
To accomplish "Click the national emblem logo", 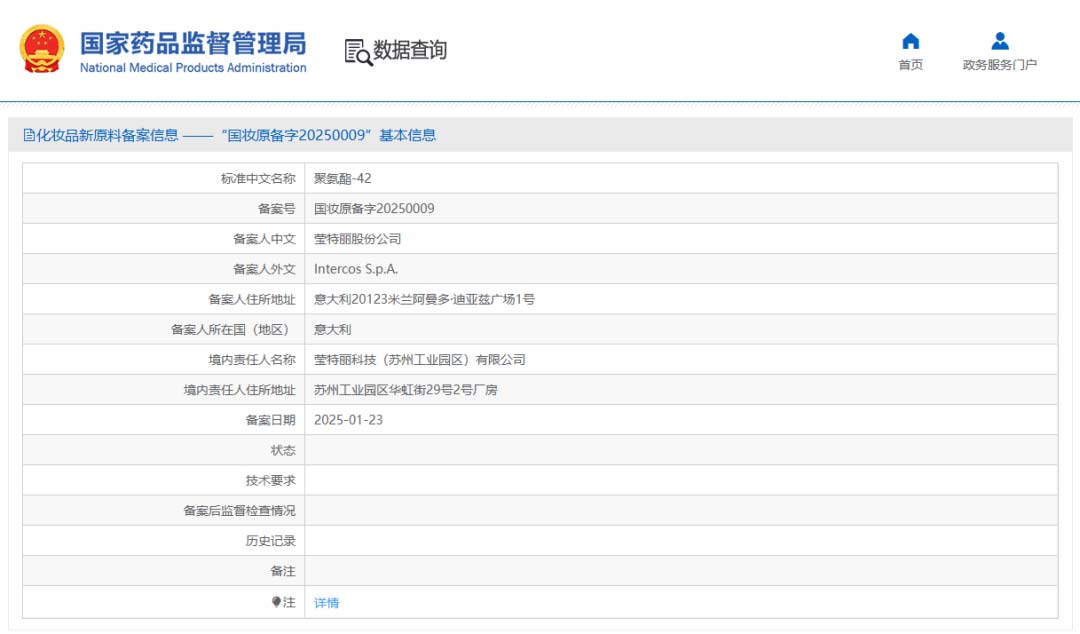I will point(42,49).
